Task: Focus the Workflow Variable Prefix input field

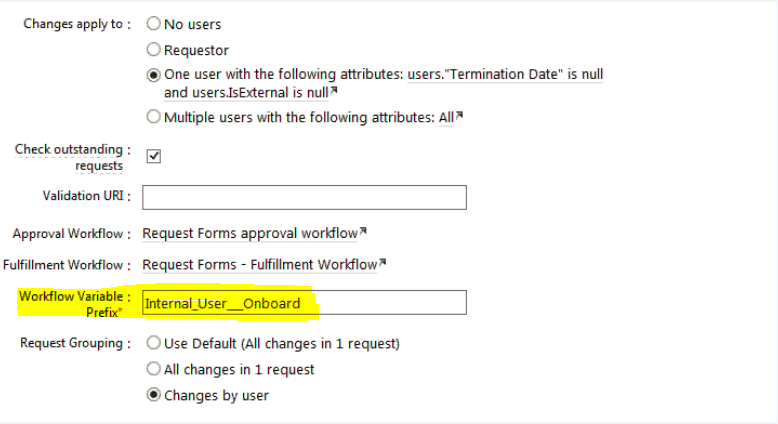Action: click(x=304, y=302)
